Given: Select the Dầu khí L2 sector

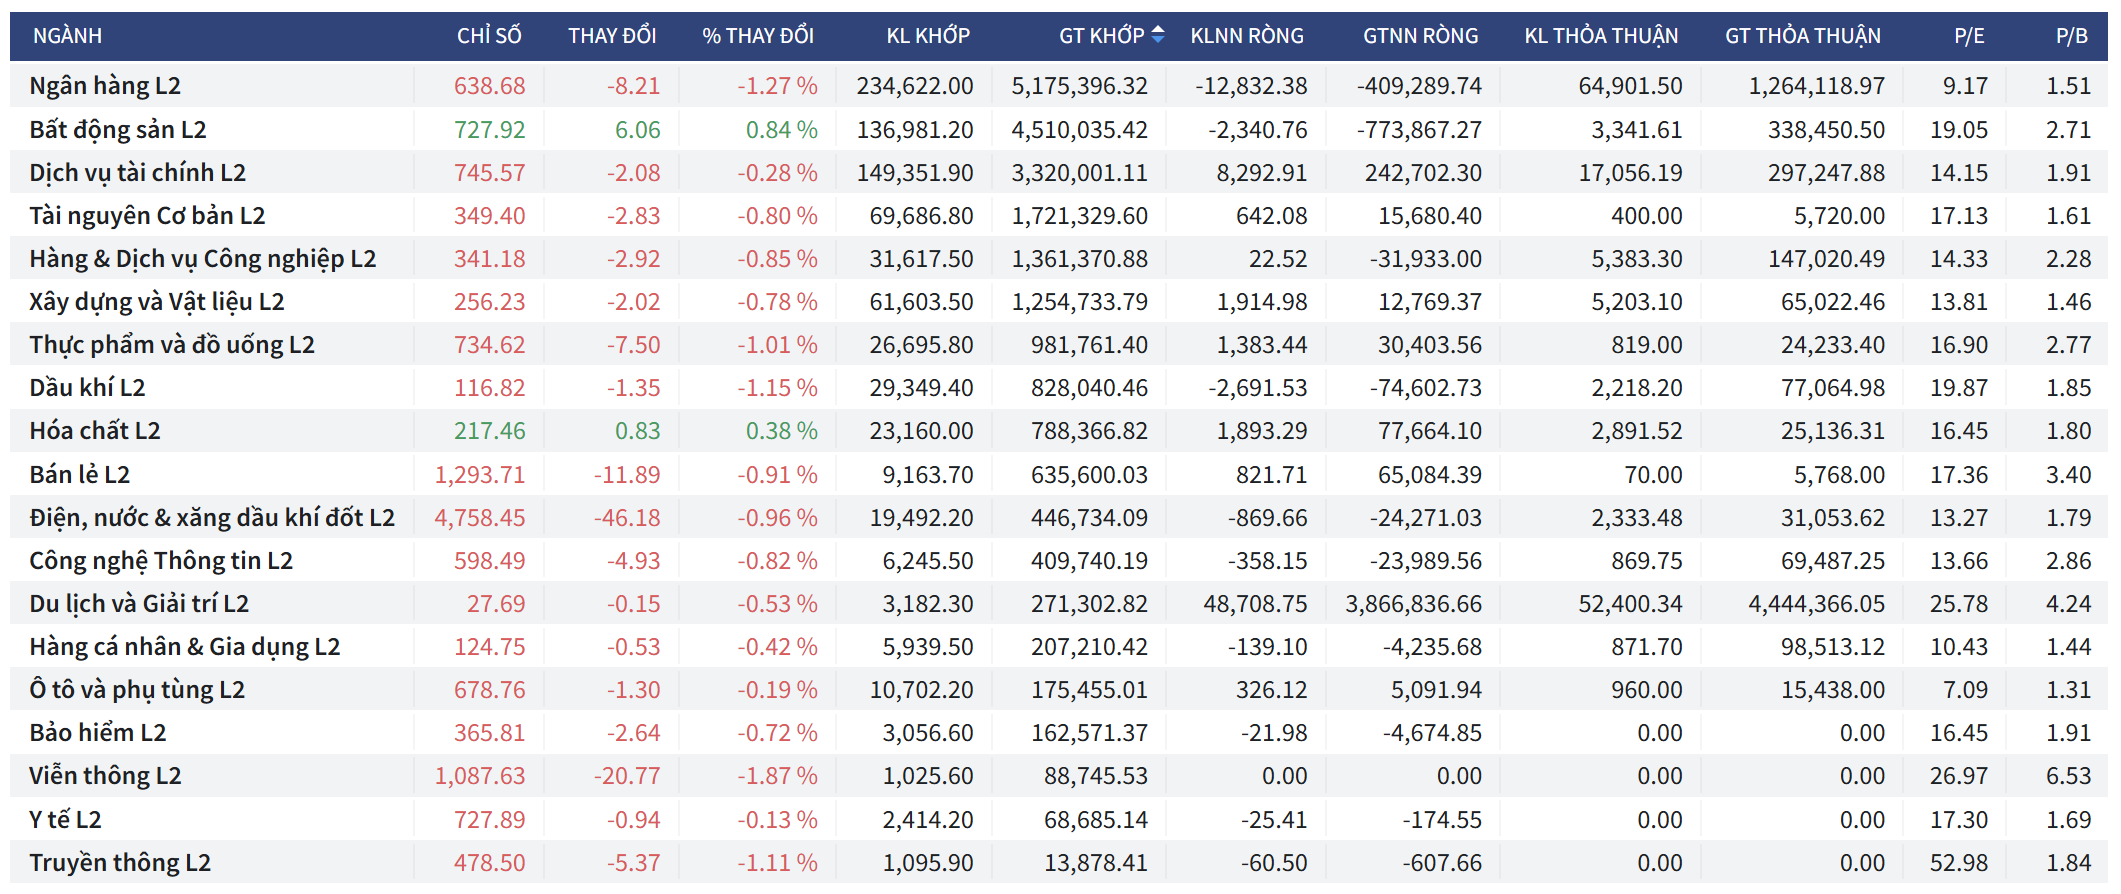Looking at the screenshot, I should point(87,388).
